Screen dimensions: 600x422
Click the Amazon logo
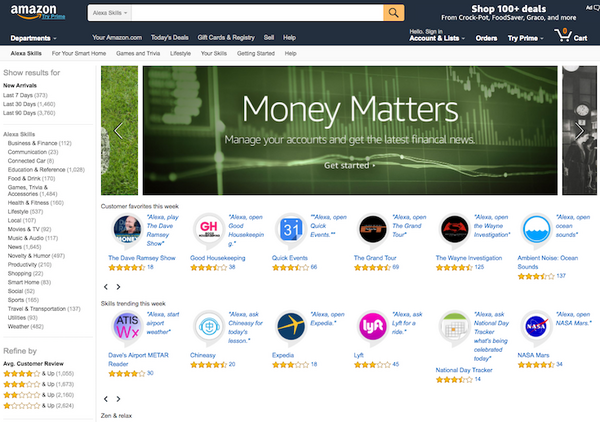point(33,10)
